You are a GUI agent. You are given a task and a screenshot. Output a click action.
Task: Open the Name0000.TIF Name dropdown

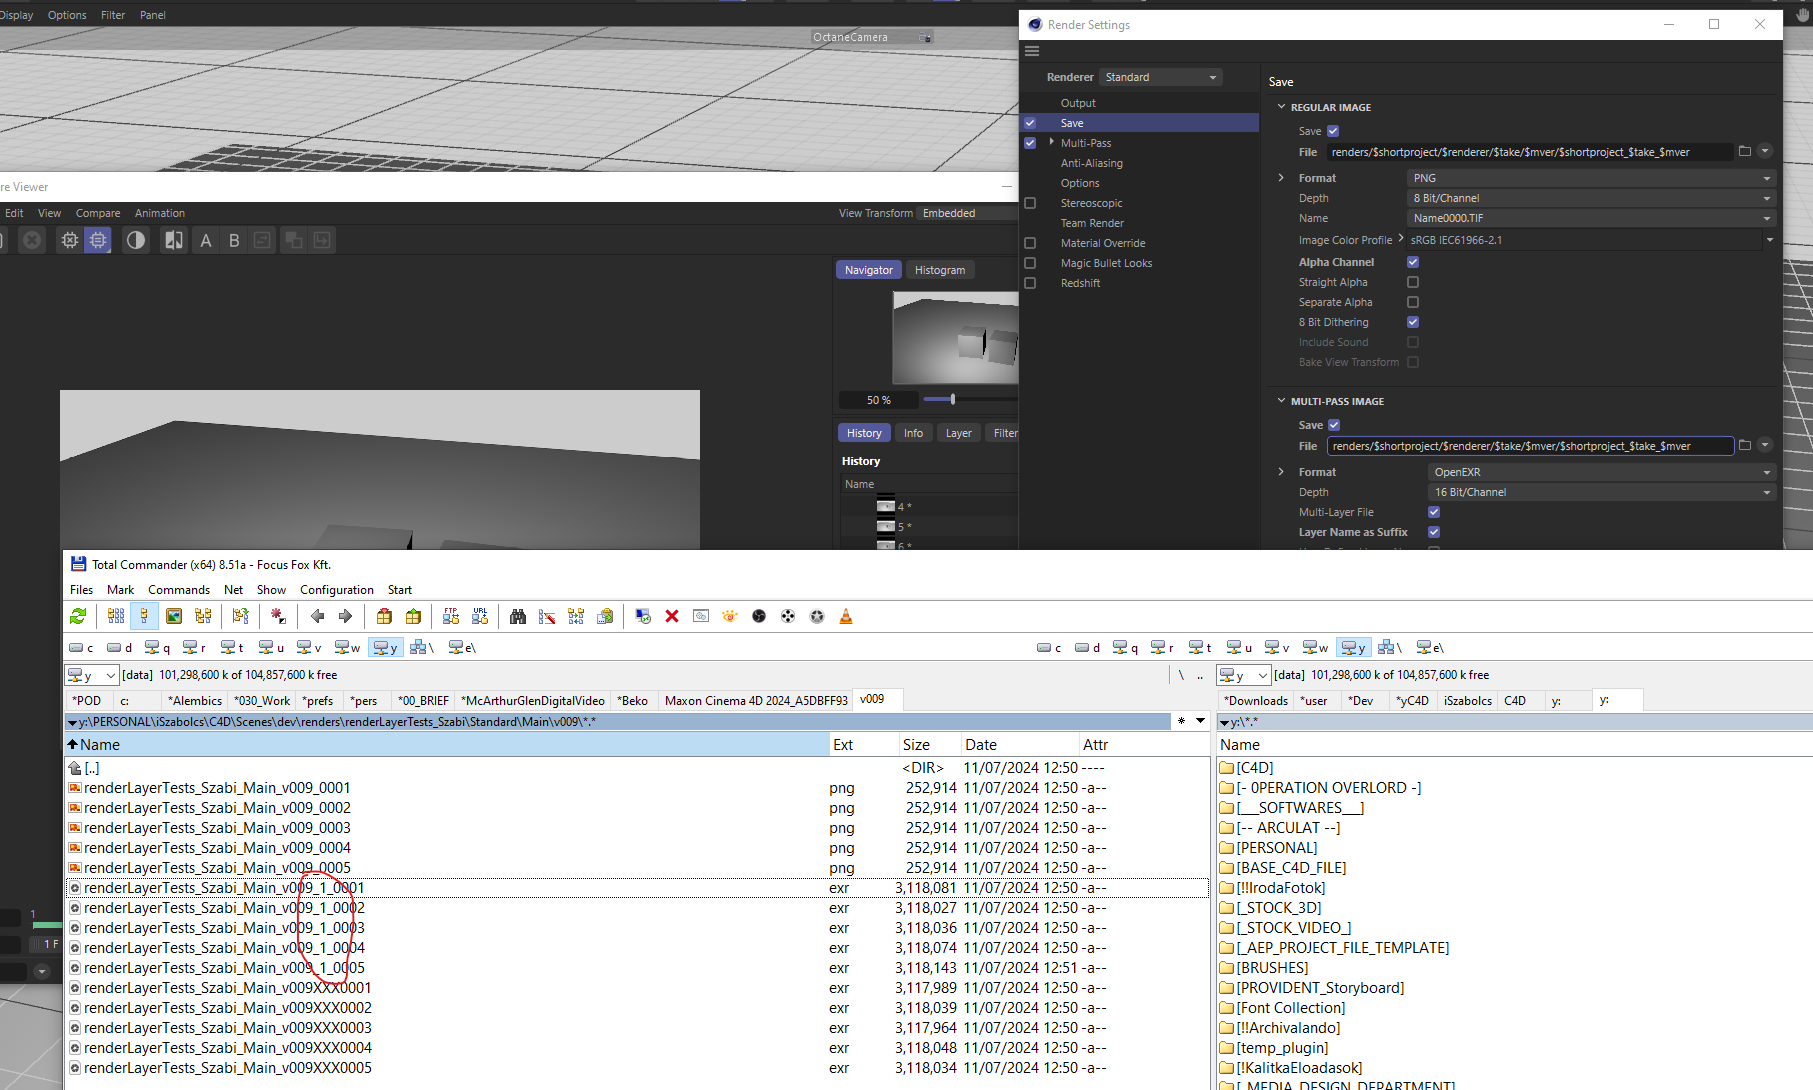click(1592, 218)
